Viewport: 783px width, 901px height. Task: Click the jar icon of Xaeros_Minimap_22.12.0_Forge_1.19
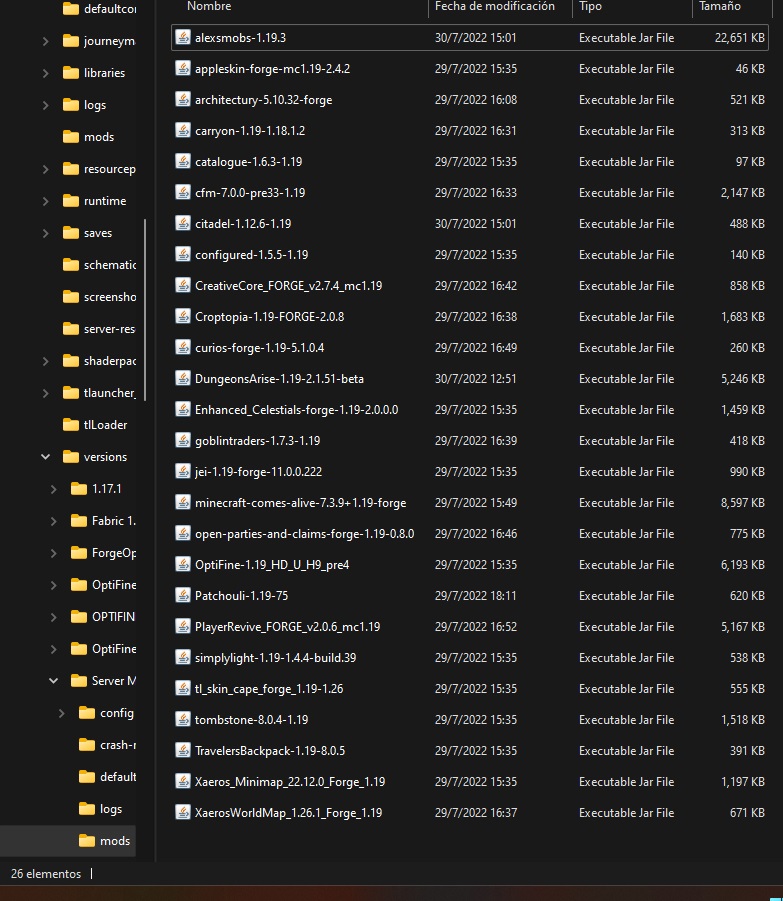point(183,782)
